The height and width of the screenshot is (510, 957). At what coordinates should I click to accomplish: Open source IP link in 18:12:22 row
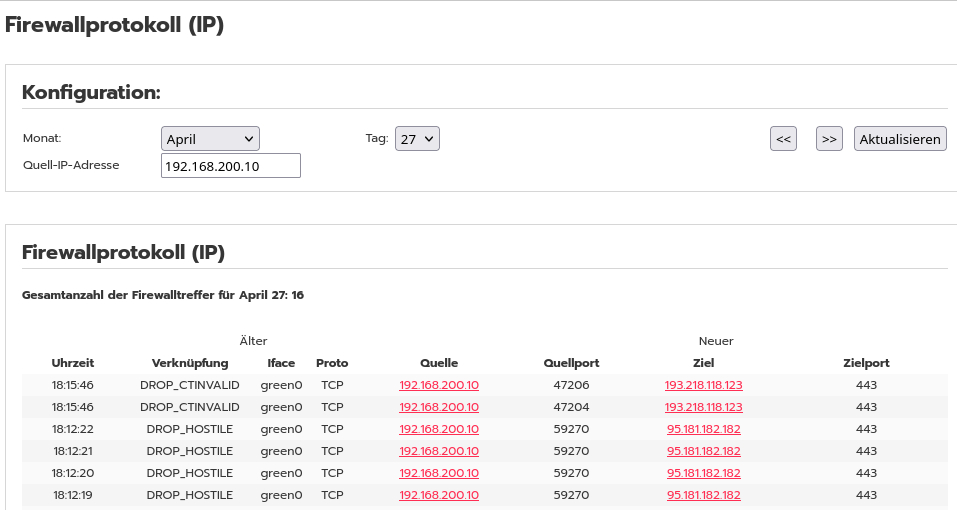pos(439,429)
